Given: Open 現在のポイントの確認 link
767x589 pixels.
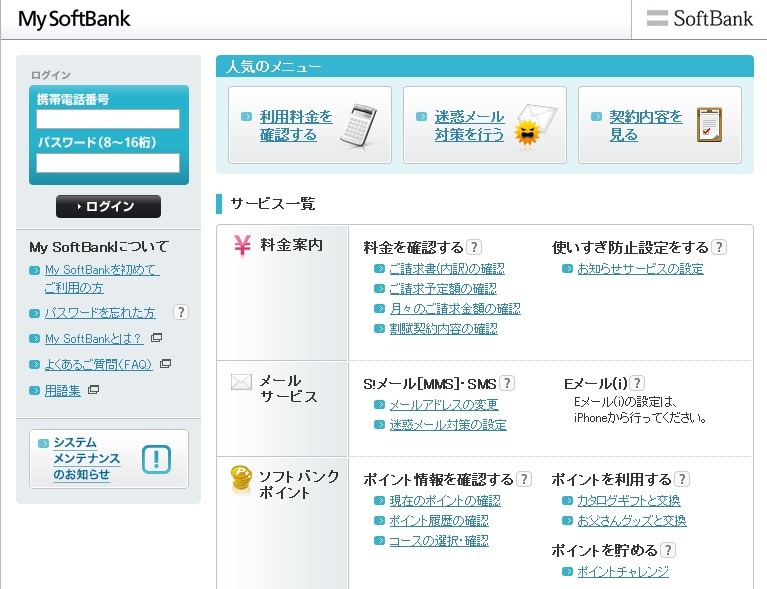Looking at the screenshot, I should 445,500.
